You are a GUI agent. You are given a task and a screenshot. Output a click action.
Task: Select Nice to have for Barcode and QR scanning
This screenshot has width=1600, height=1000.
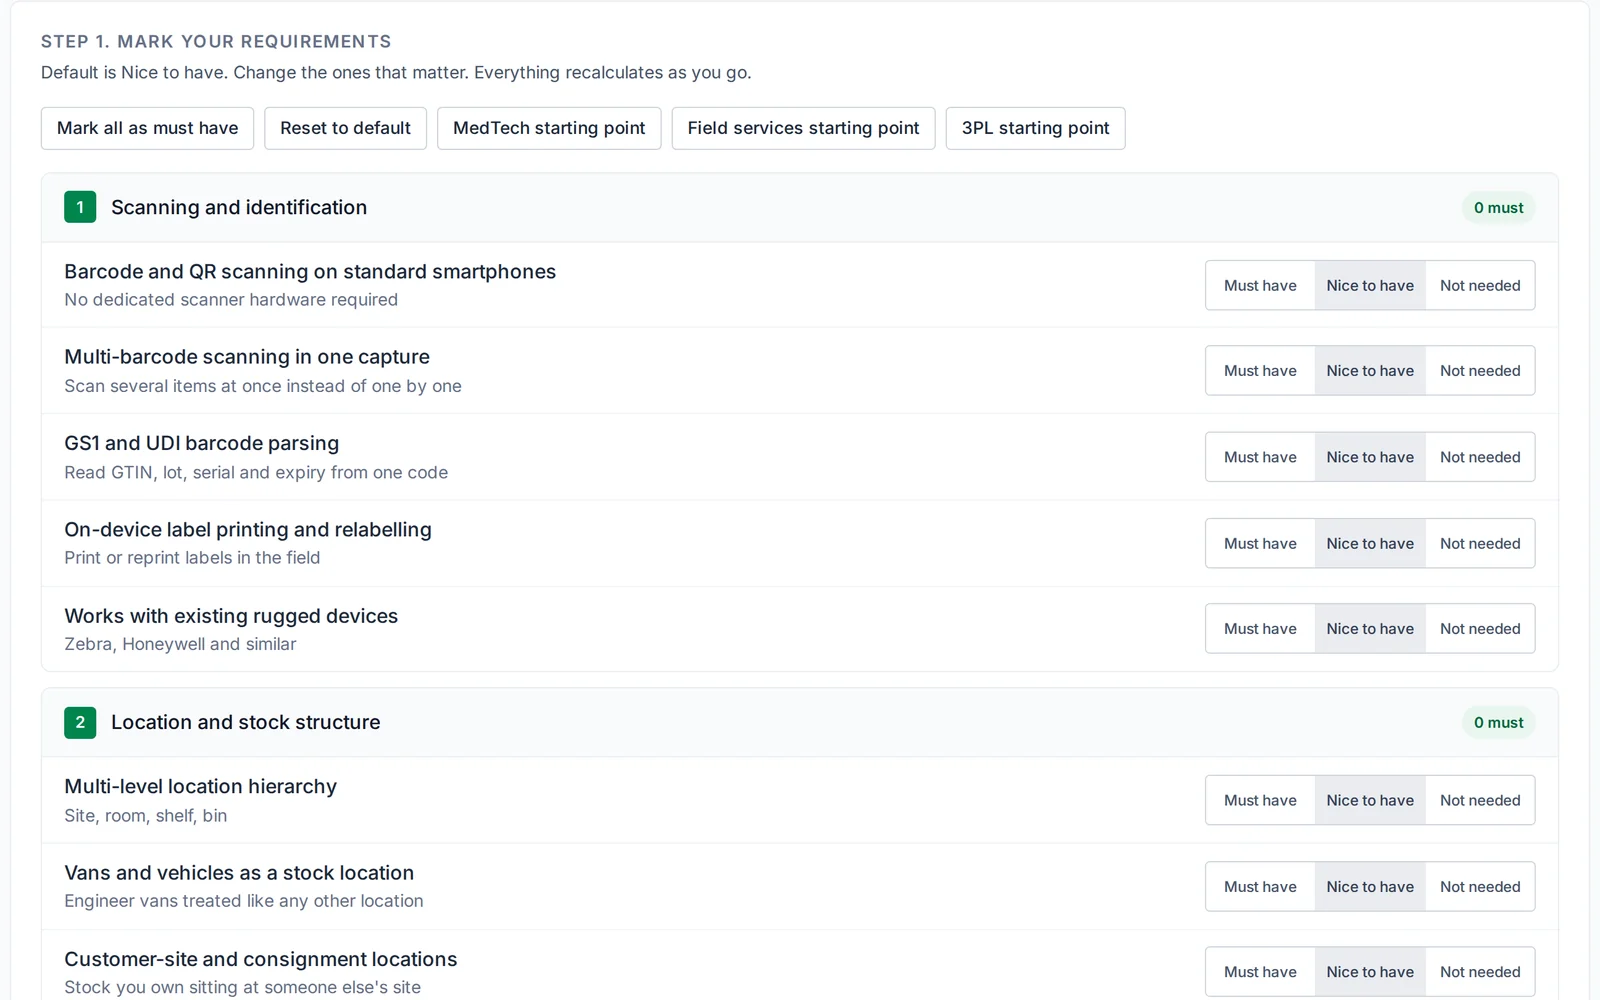1370,285
